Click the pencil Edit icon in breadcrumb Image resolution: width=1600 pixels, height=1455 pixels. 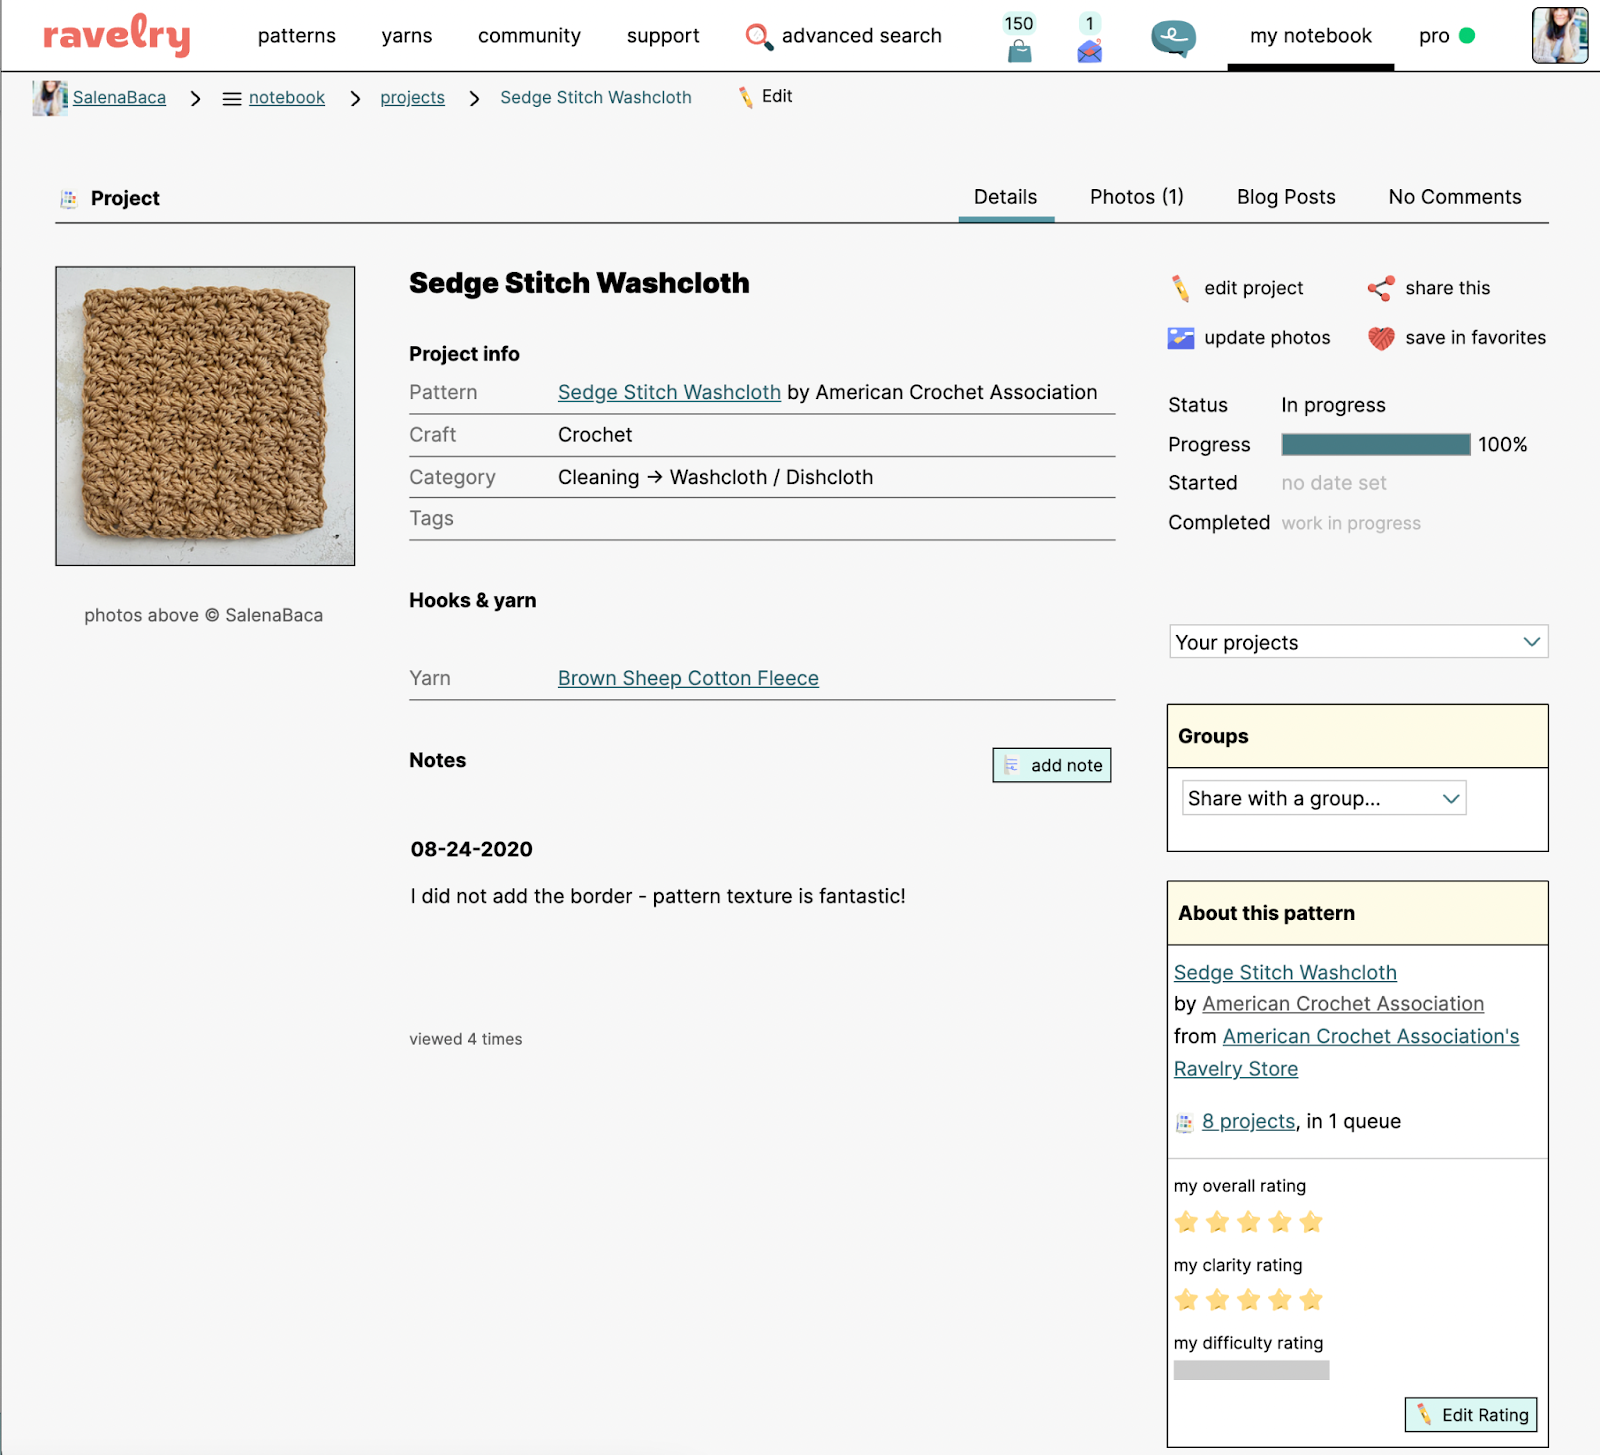coord(746,97)
